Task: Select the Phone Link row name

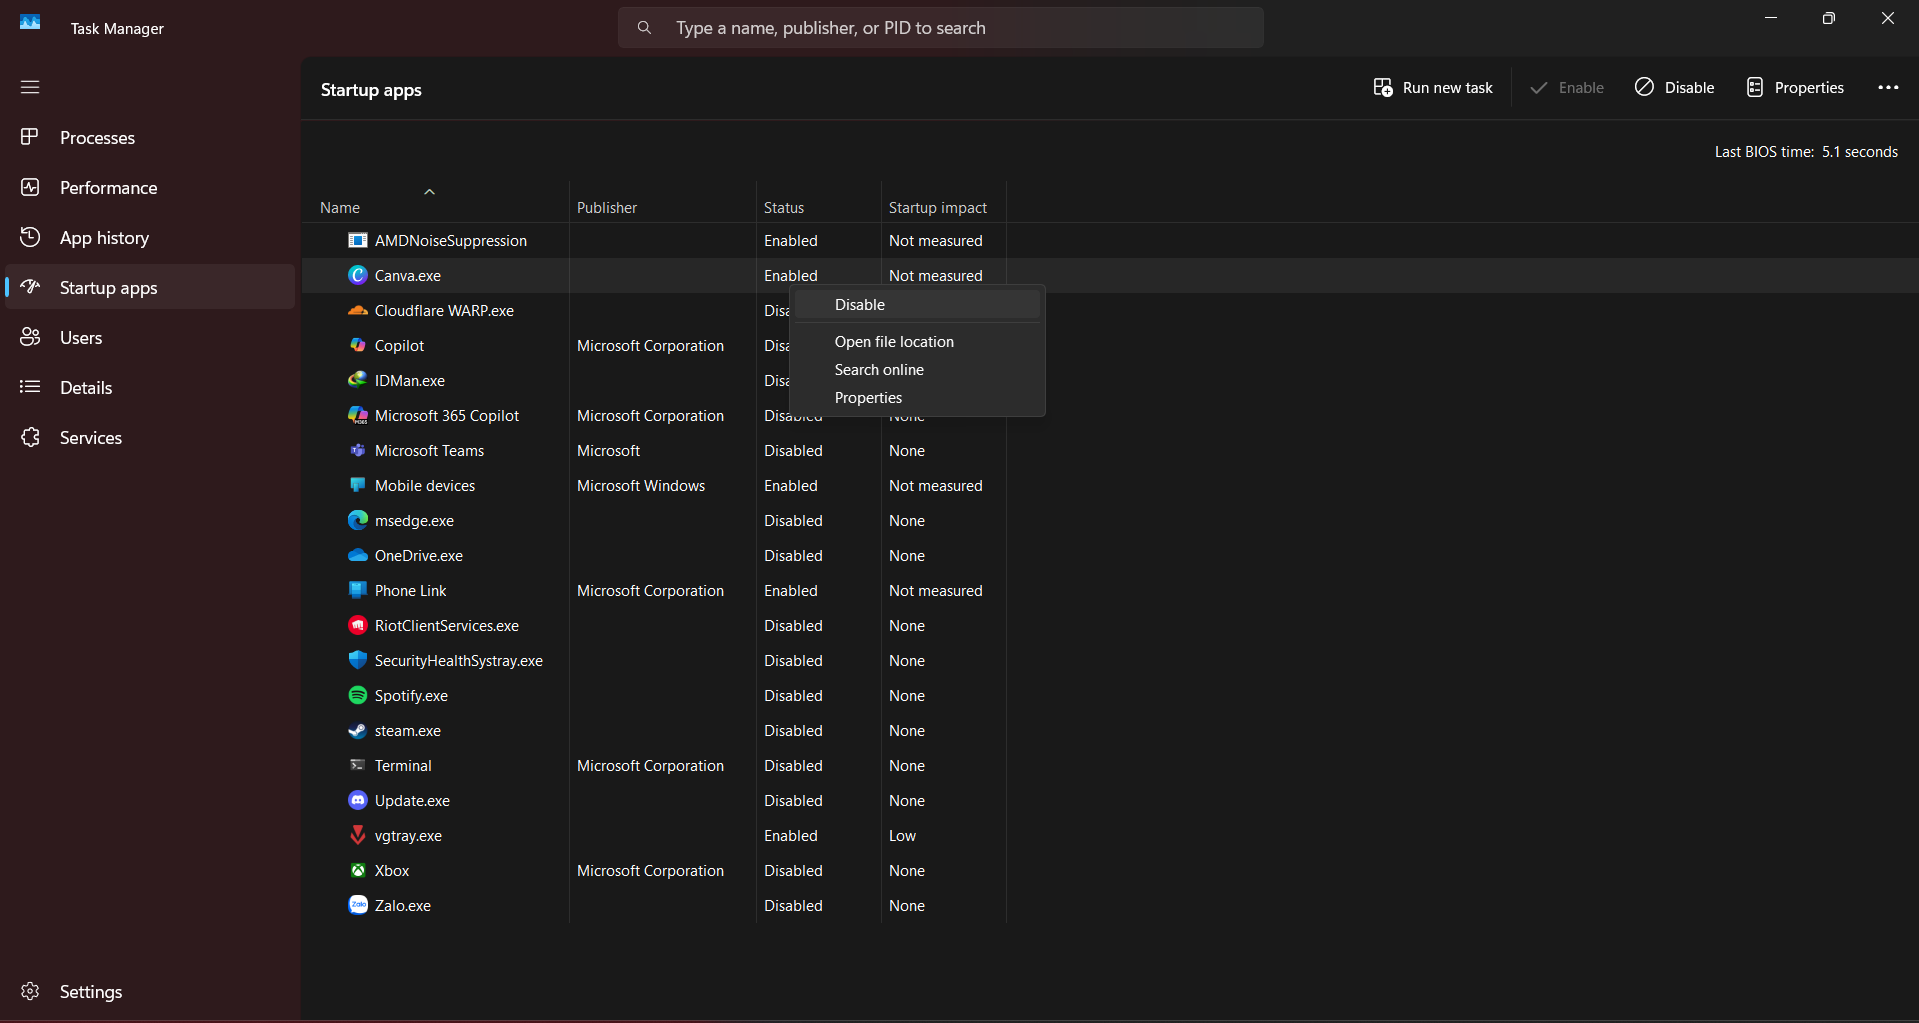Action: click(411, 591)
